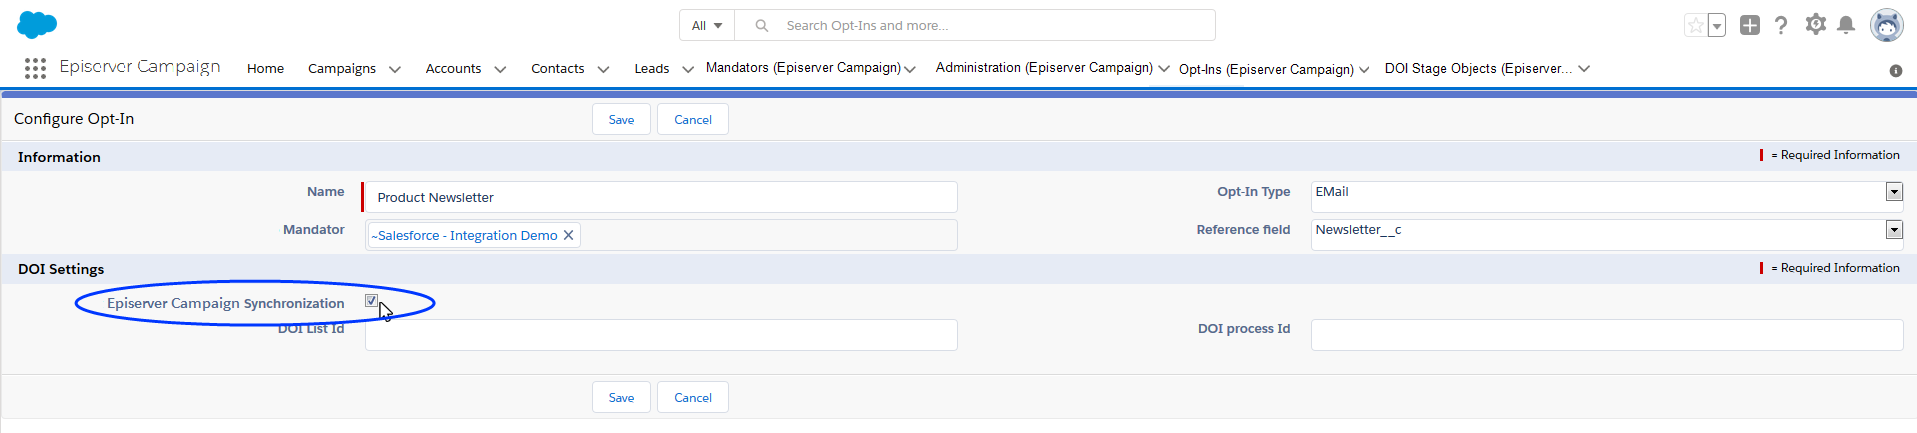1917x433 pixels.
Task: Open the Setup gear icon
Action: tap(1815, 24)
